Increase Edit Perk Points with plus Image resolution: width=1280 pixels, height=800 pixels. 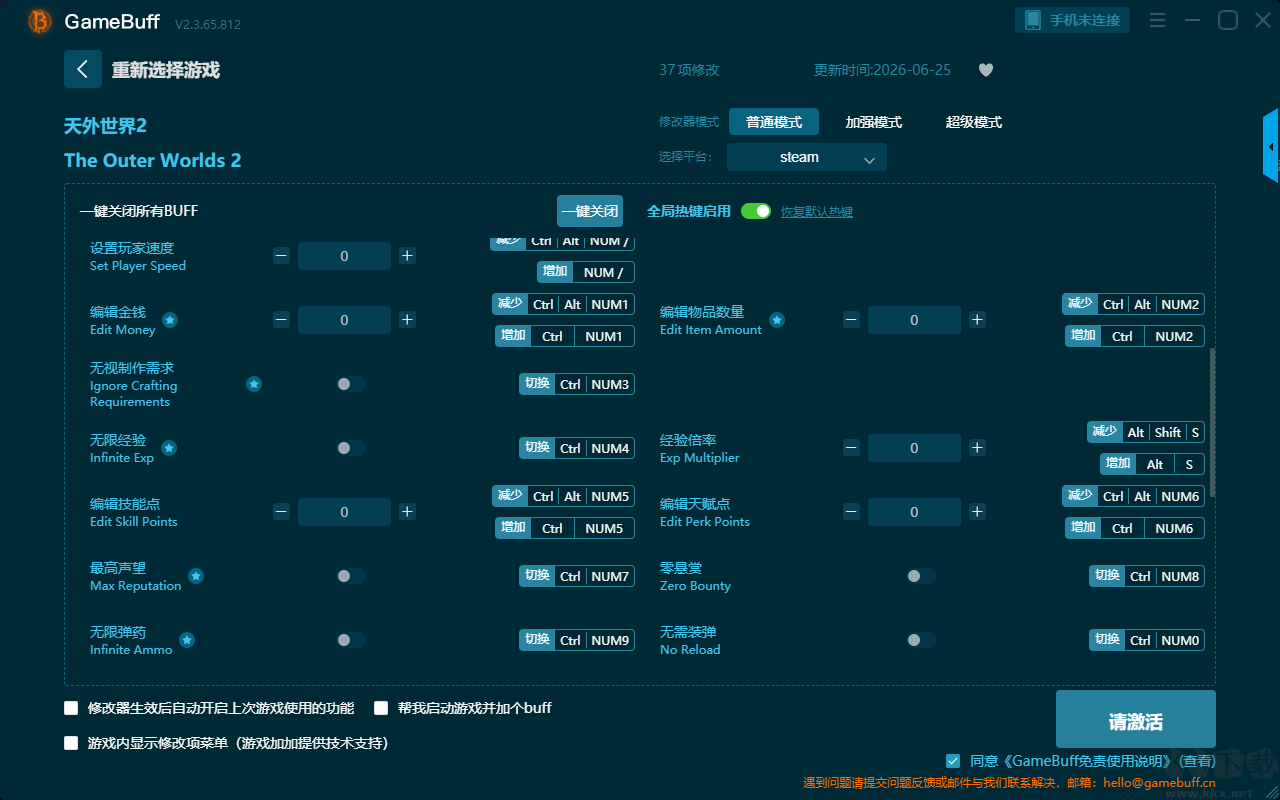point(977,512)
